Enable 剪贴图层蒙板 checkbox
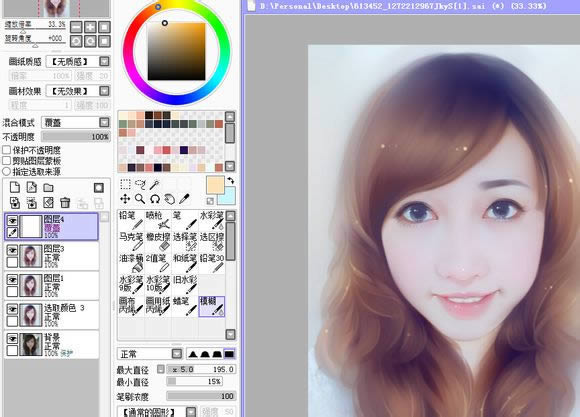 point(6,161)
